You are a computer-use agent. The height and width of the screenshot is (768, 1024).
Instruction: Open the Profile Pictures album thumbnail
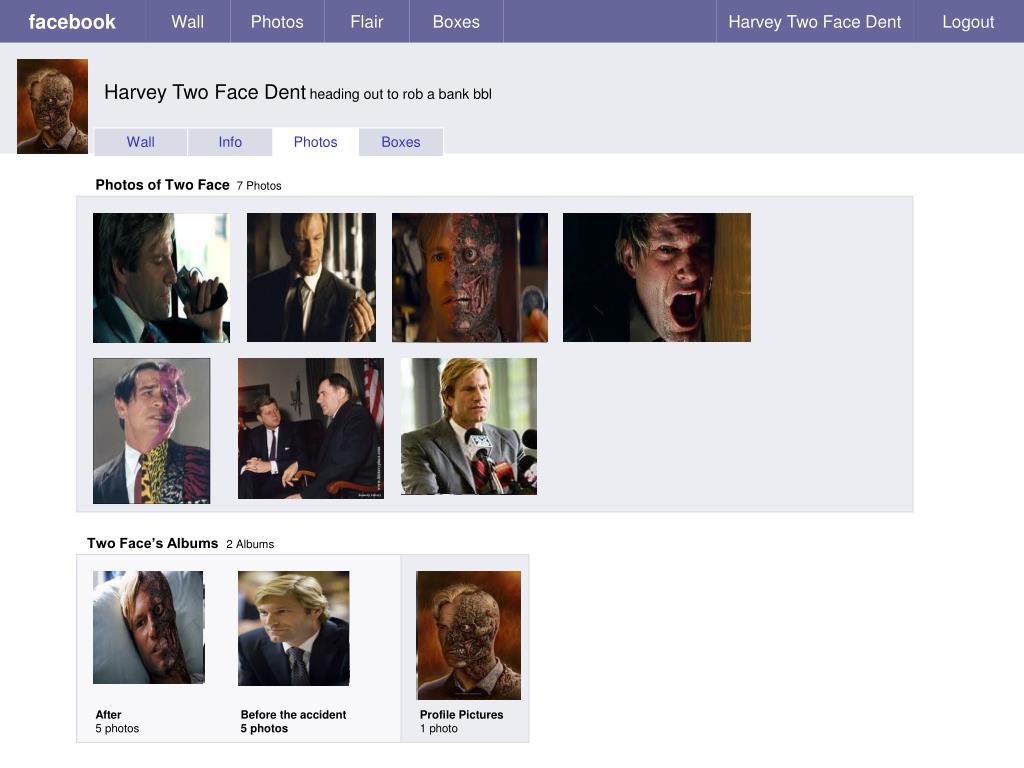(x=469, y=635)
